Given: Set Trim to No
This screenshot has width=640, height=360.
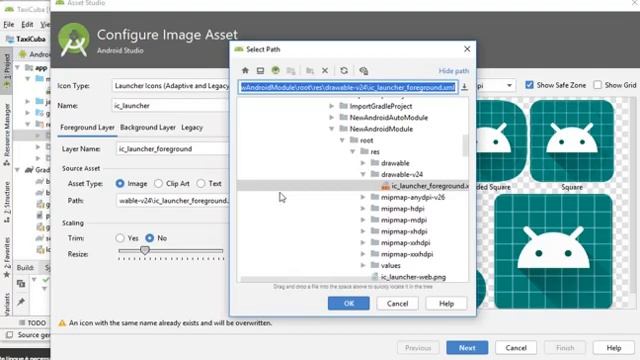Looking at the screenshot, I should coord(150,238).
